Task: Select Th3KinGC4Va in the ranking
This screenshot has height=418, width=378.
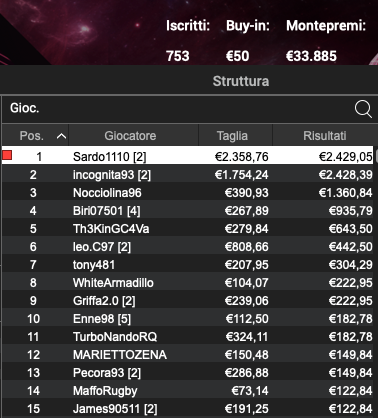Action: pos(188,228)
